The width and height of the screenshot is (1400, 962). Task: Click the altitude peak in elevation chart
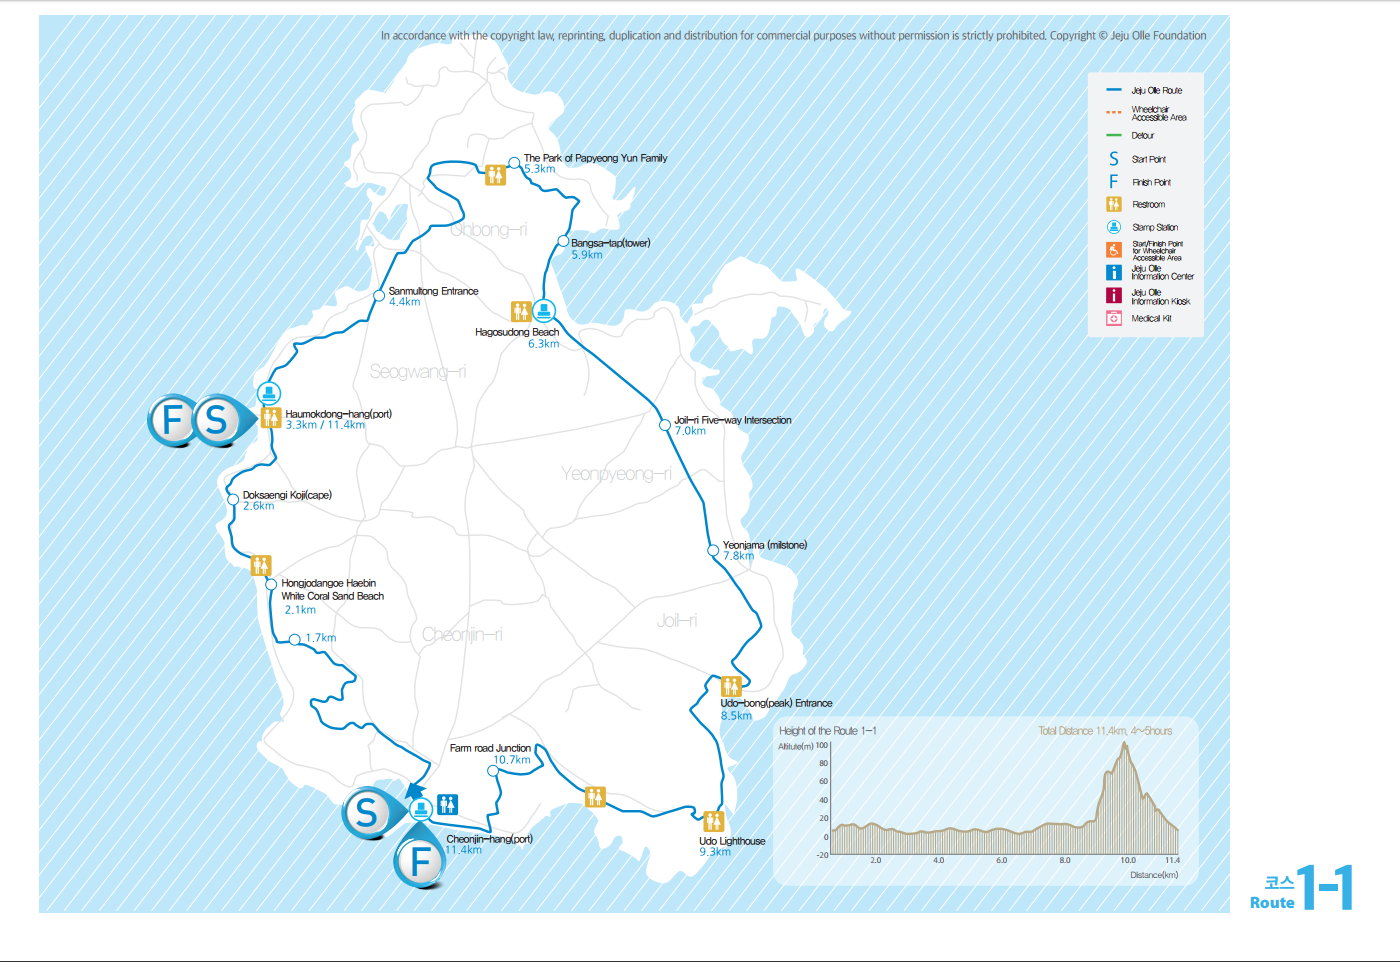pyautogui.click(x=1125, y=743)
